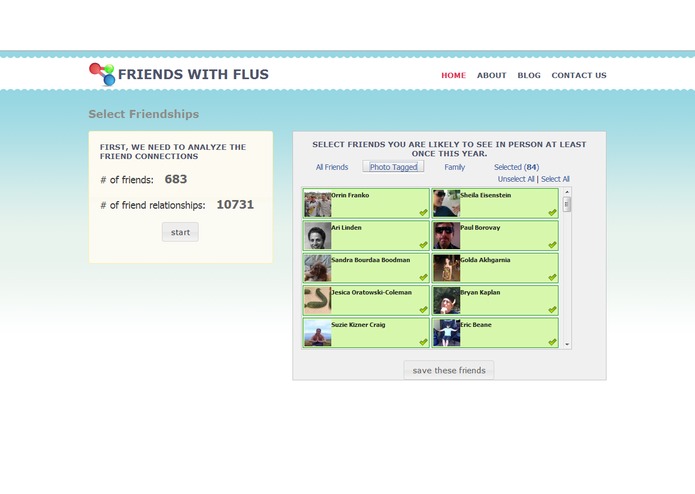The height and width of the screenshot is (494, 695).
Task: Toggle the checkmark on Golda Akhgarnia
Action: pos(552,277)
